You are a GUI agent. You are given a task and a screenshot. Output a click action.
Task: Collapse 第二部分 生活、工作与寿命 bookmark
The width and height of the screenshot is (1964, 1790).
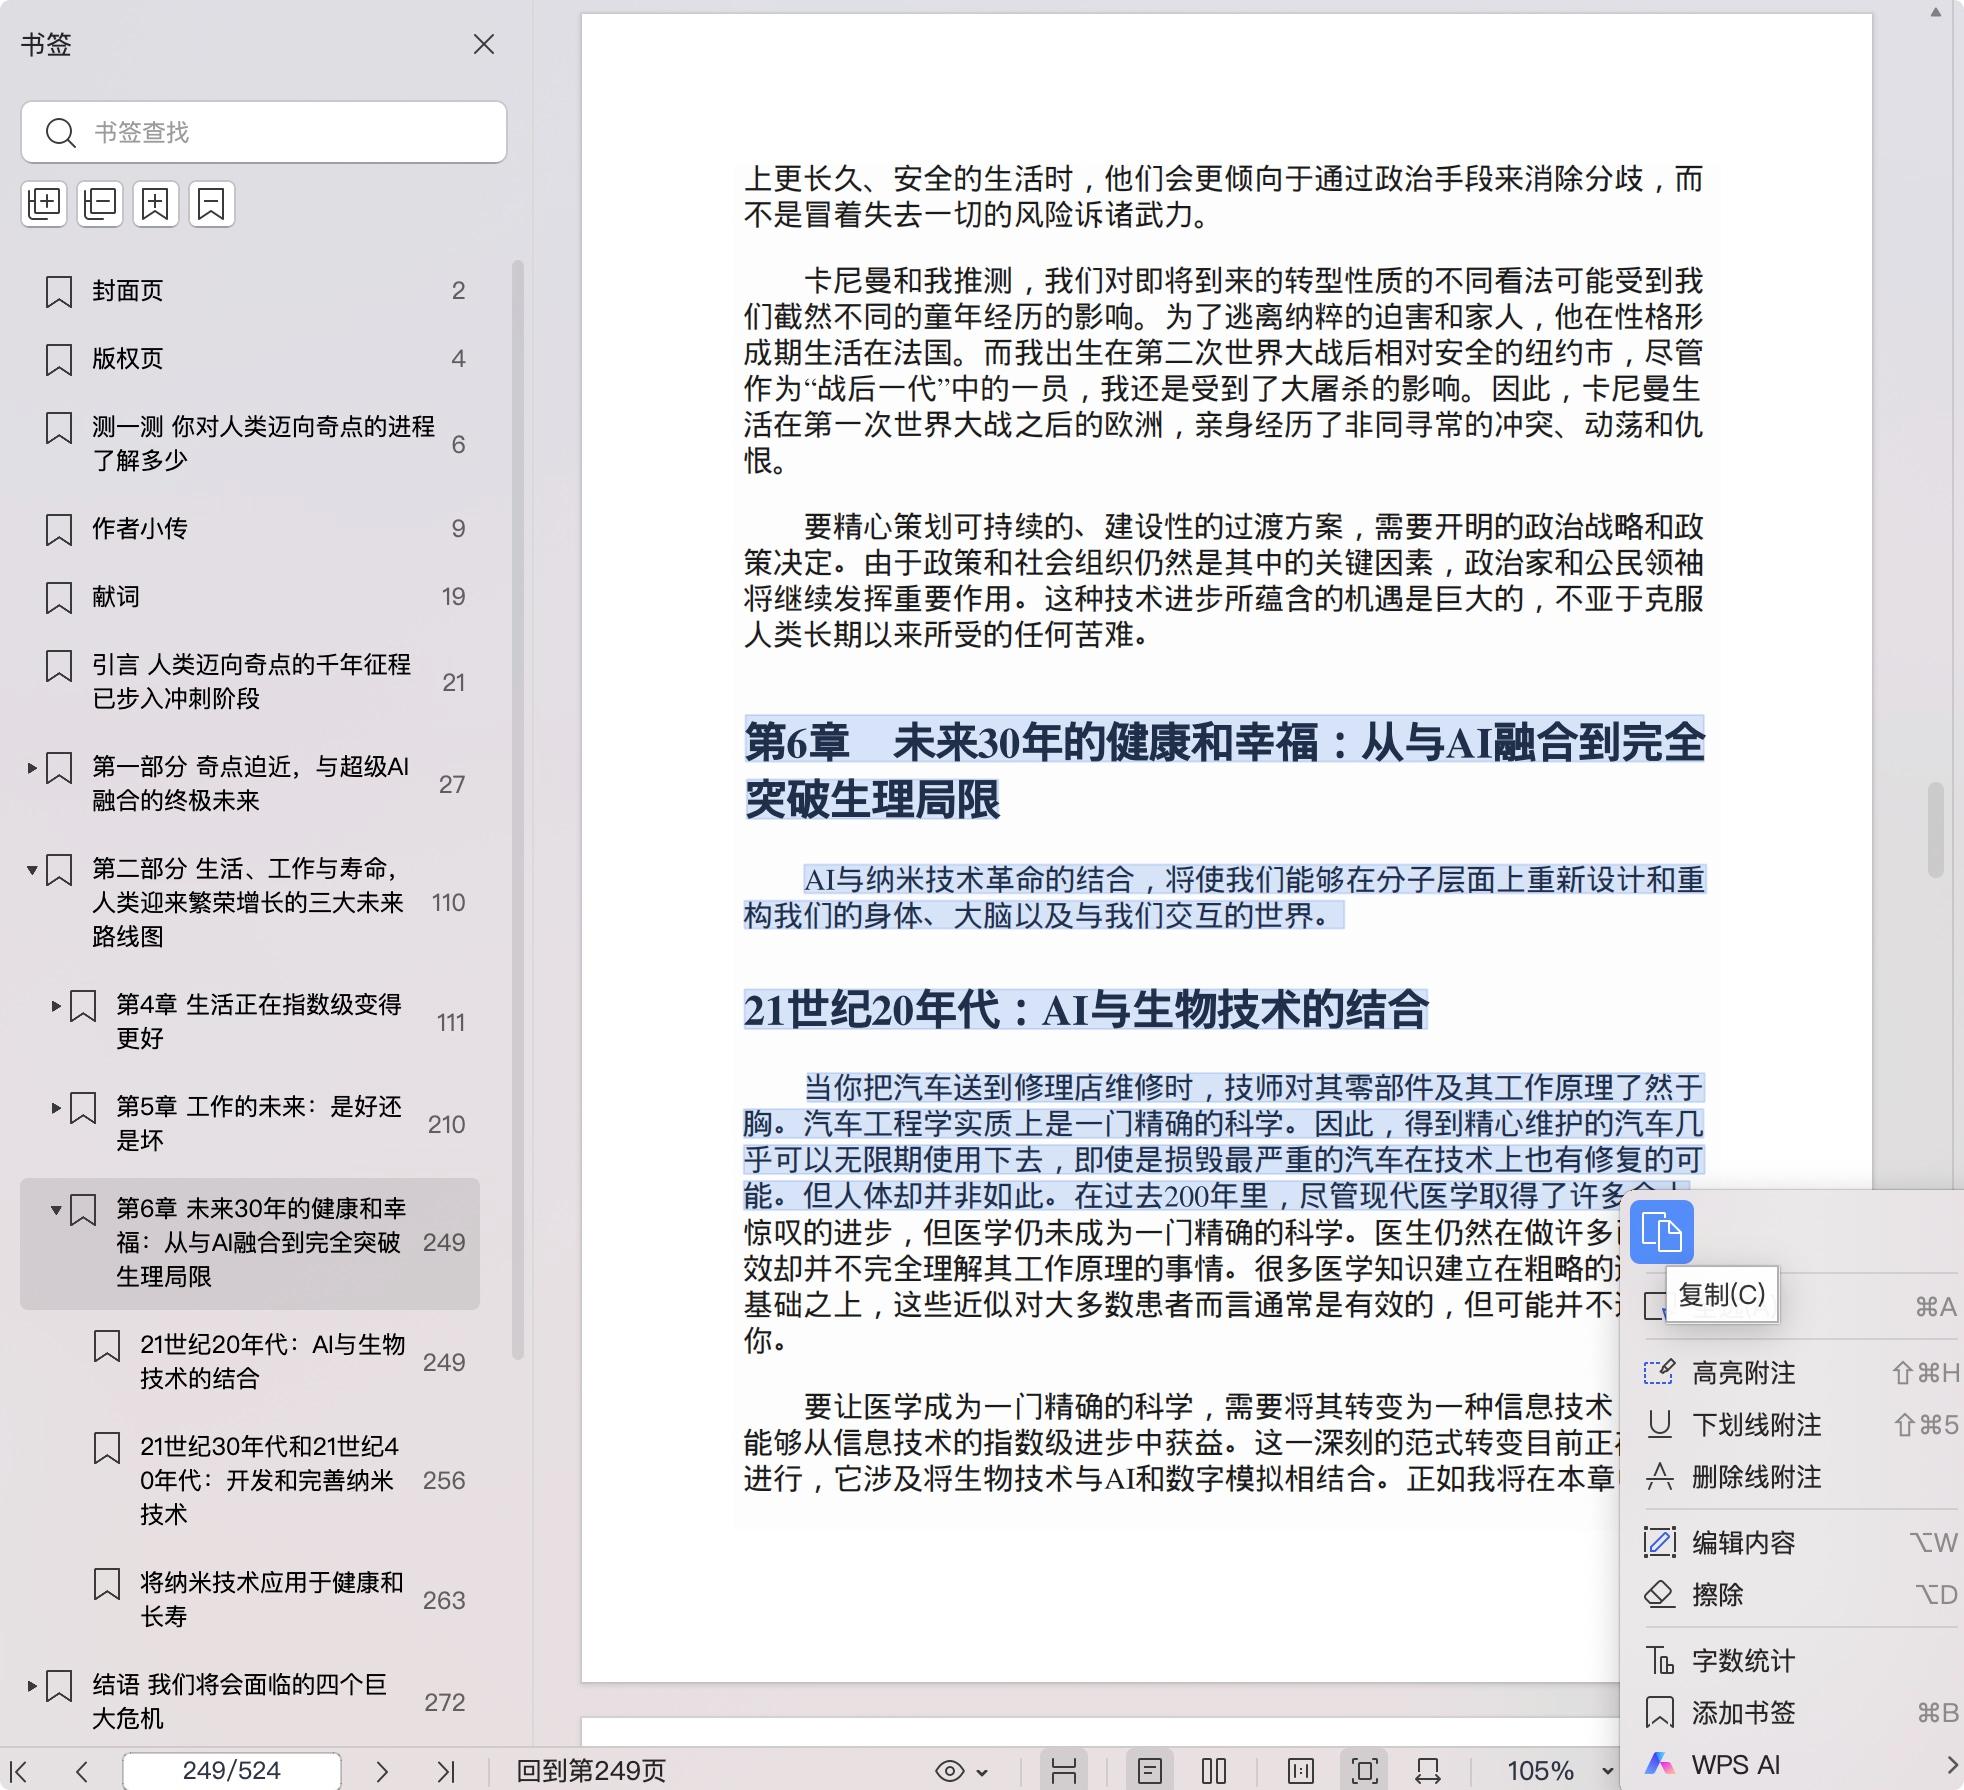pos(32,870)
